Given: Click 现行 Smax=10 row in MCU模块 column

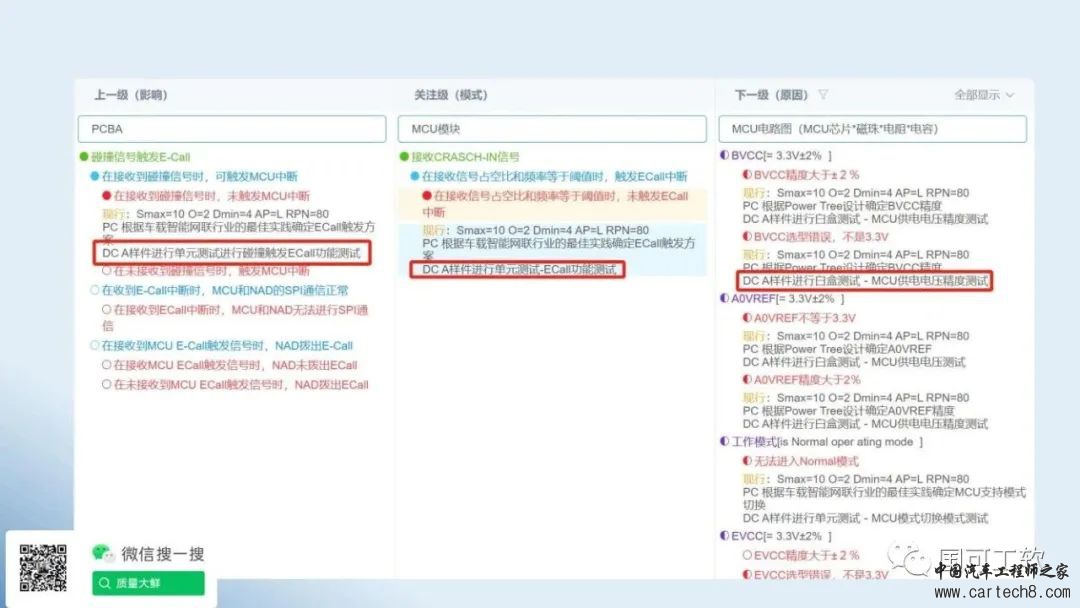Looking at the screenshot, I should (x=535, y=230).
